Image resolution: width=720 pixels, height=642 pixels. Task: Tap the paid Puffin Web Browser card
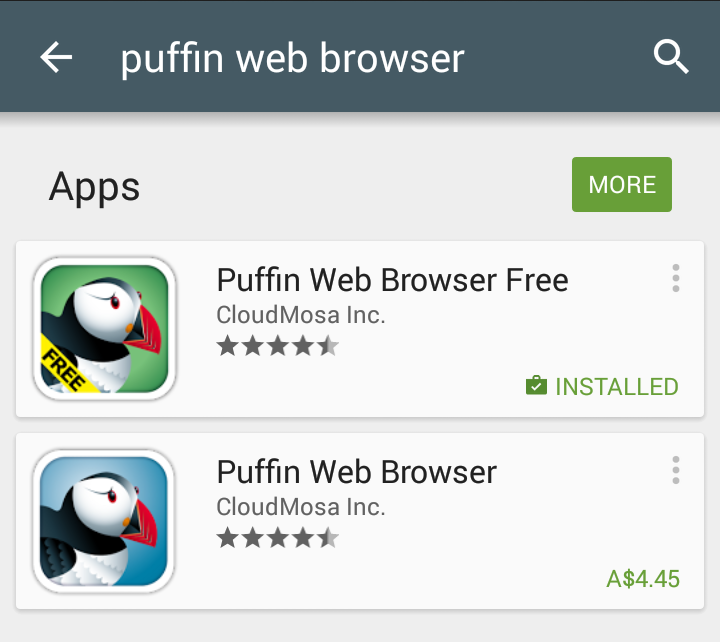(x=360, y=521)
